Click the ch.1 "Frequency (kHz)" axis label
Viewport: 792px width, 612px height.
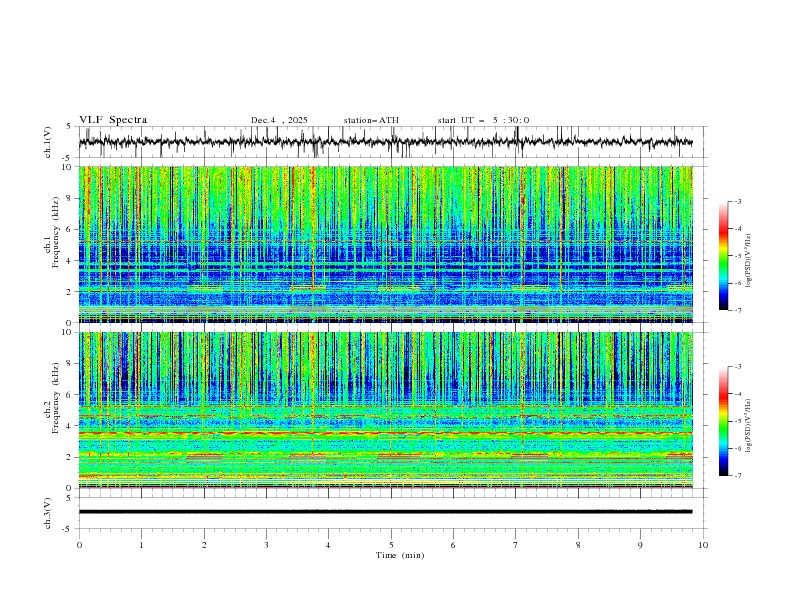coord(56,233)
